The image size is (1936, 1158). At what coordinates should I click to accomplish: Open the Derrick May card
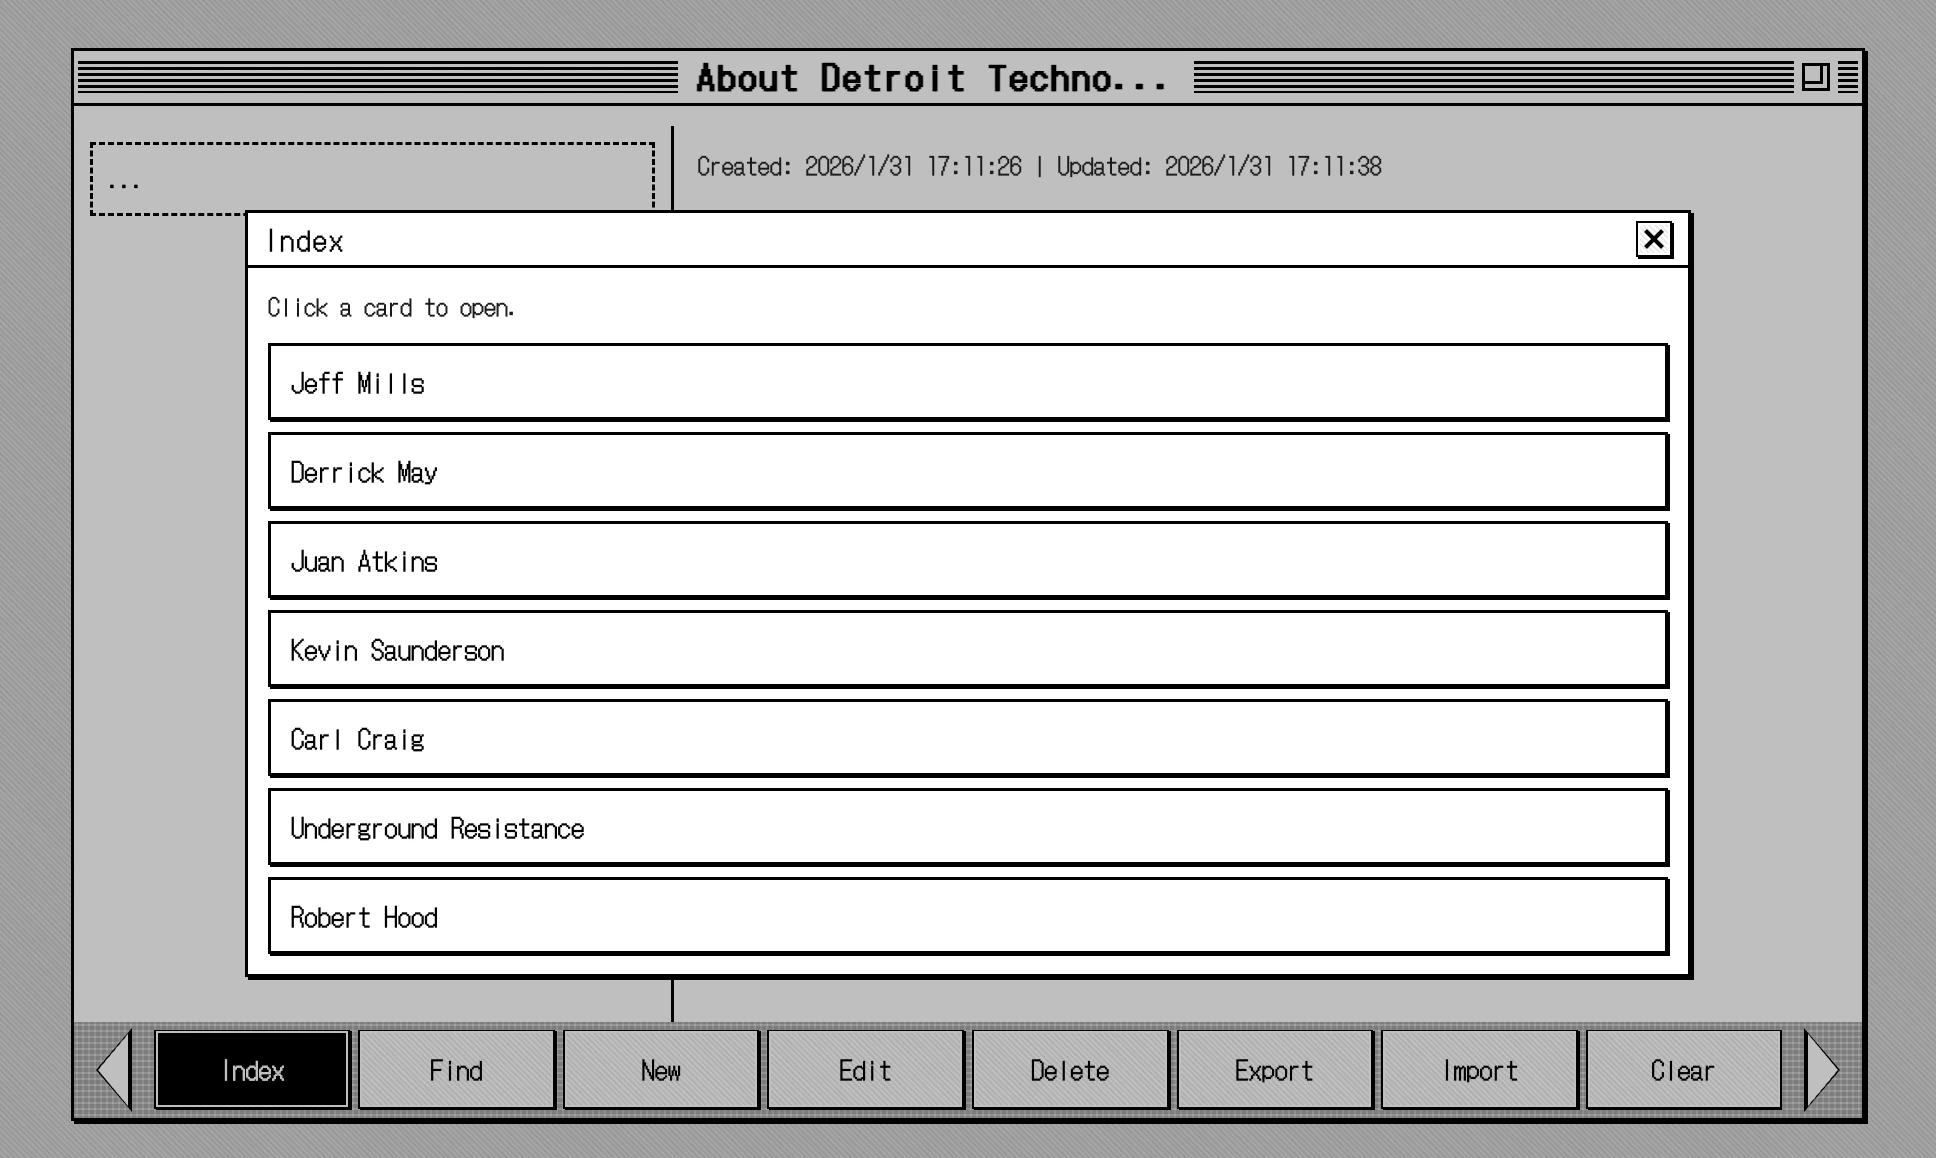[x=968, y=471]
